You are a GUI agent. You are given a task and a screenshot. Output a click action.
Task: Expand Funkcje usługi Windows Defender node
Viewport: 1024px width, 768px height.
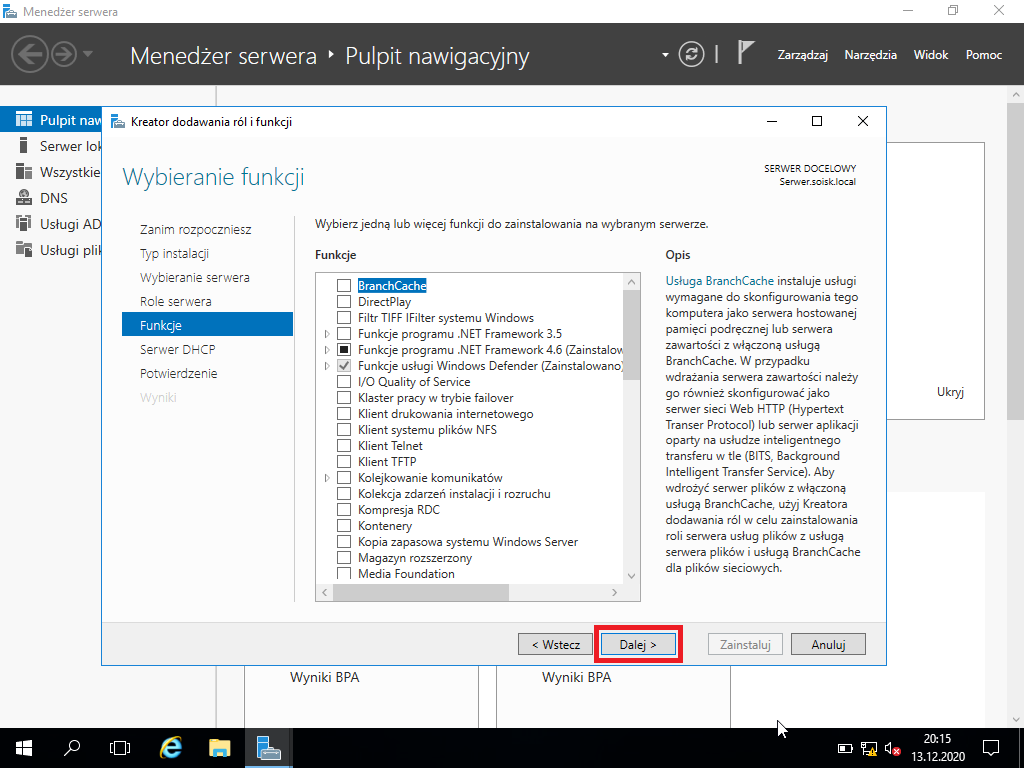pos(327,366)
